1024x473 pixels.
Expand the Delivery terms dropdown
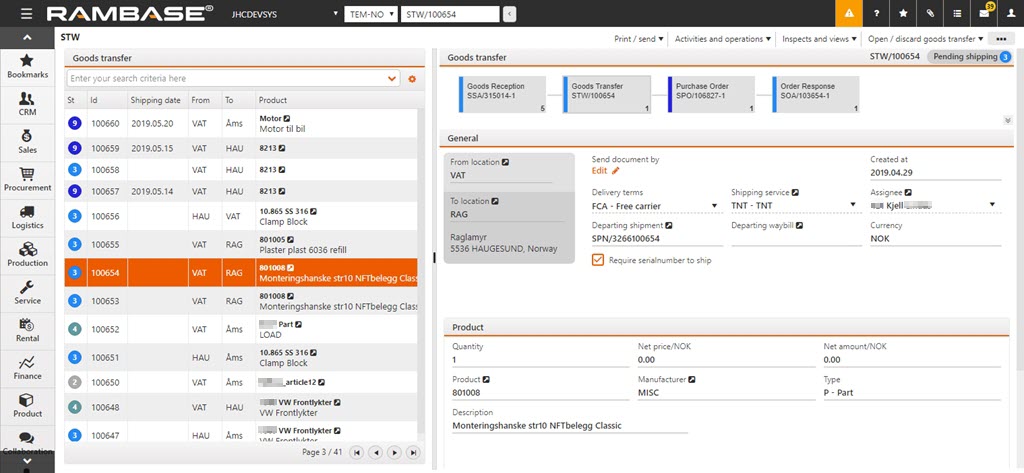coord(714,206)
